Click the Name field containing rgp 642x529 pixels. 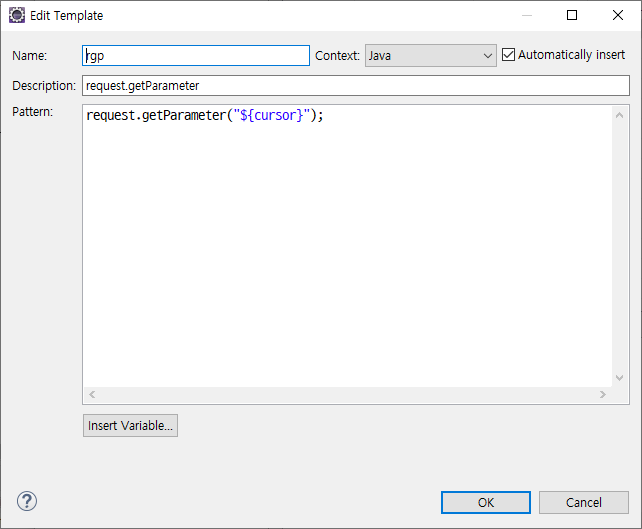[x=196, y=55]
